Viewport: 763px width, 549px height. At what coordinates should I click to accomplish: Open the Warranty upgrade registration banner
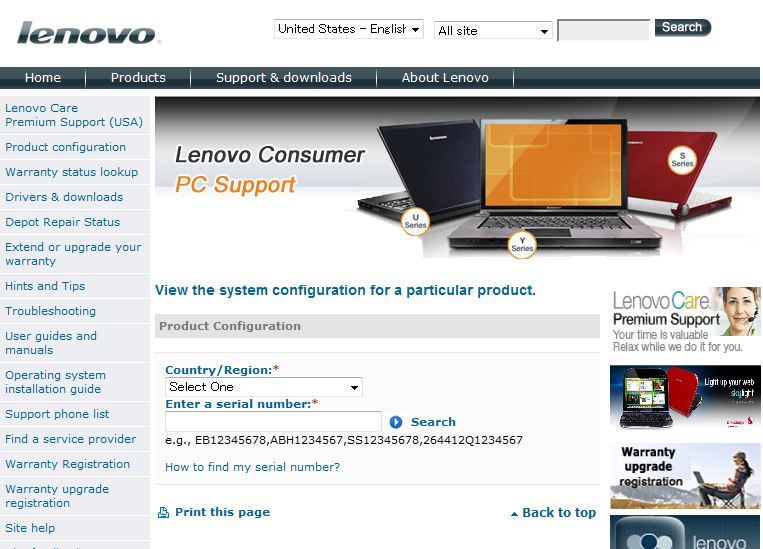pyautogui.click(x=685, y=476)
